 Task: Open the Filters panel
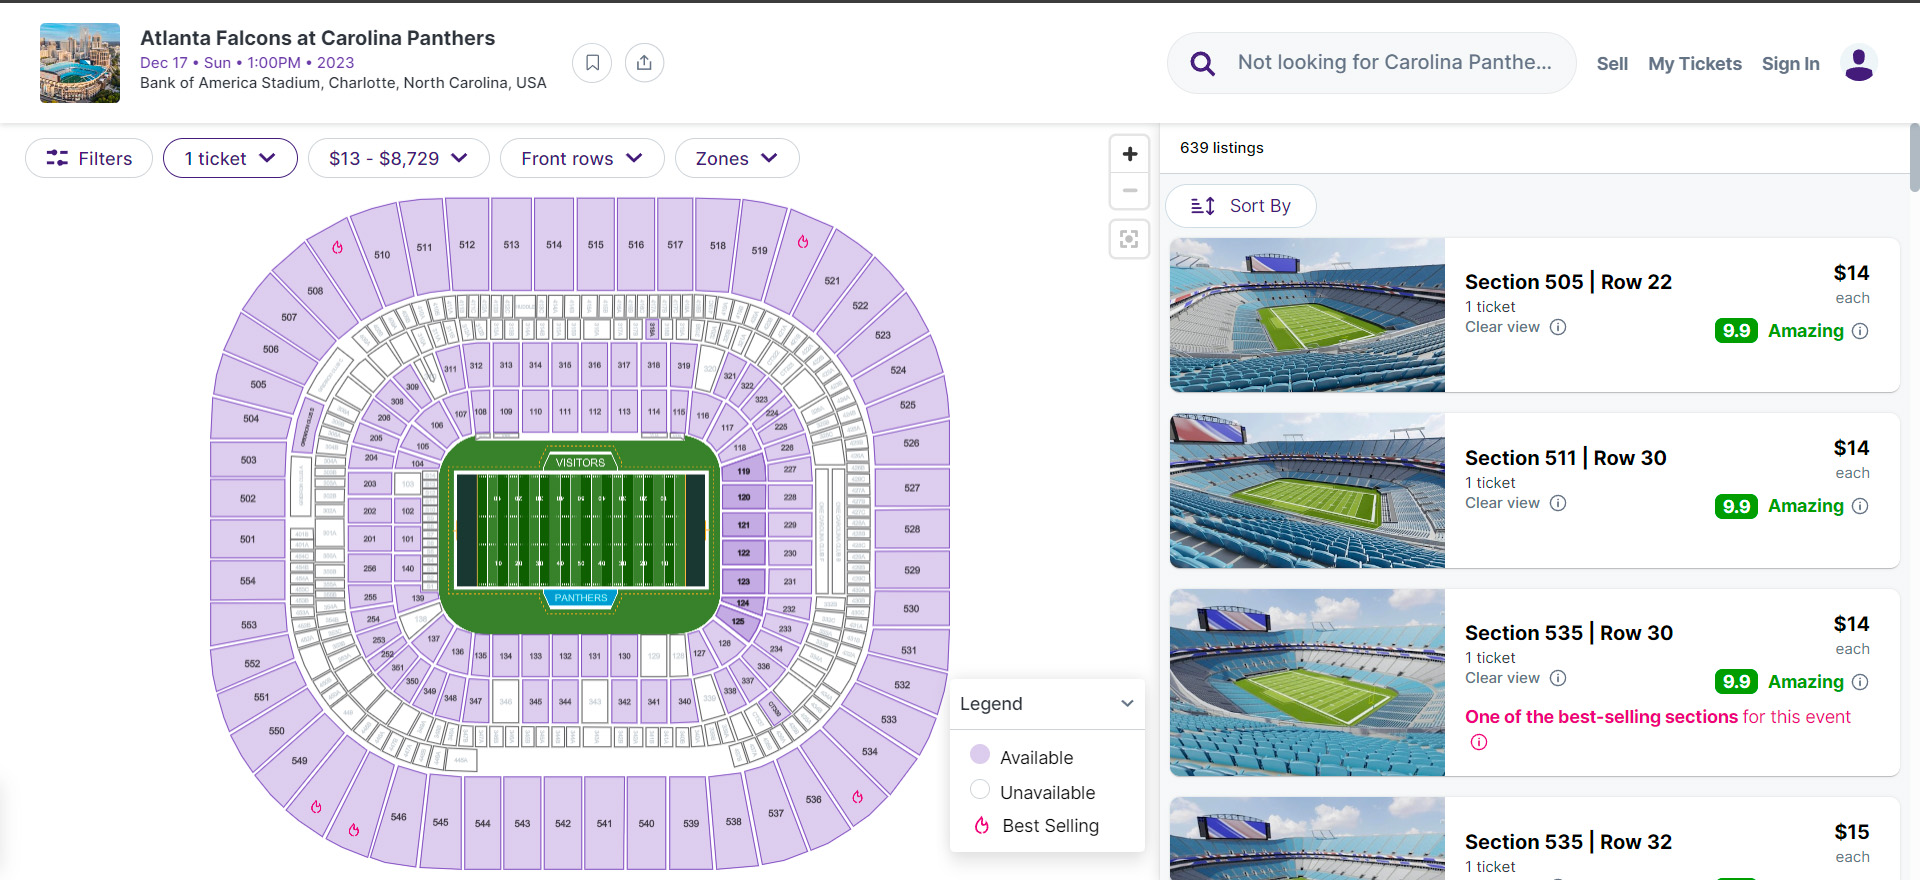(89, 158)
